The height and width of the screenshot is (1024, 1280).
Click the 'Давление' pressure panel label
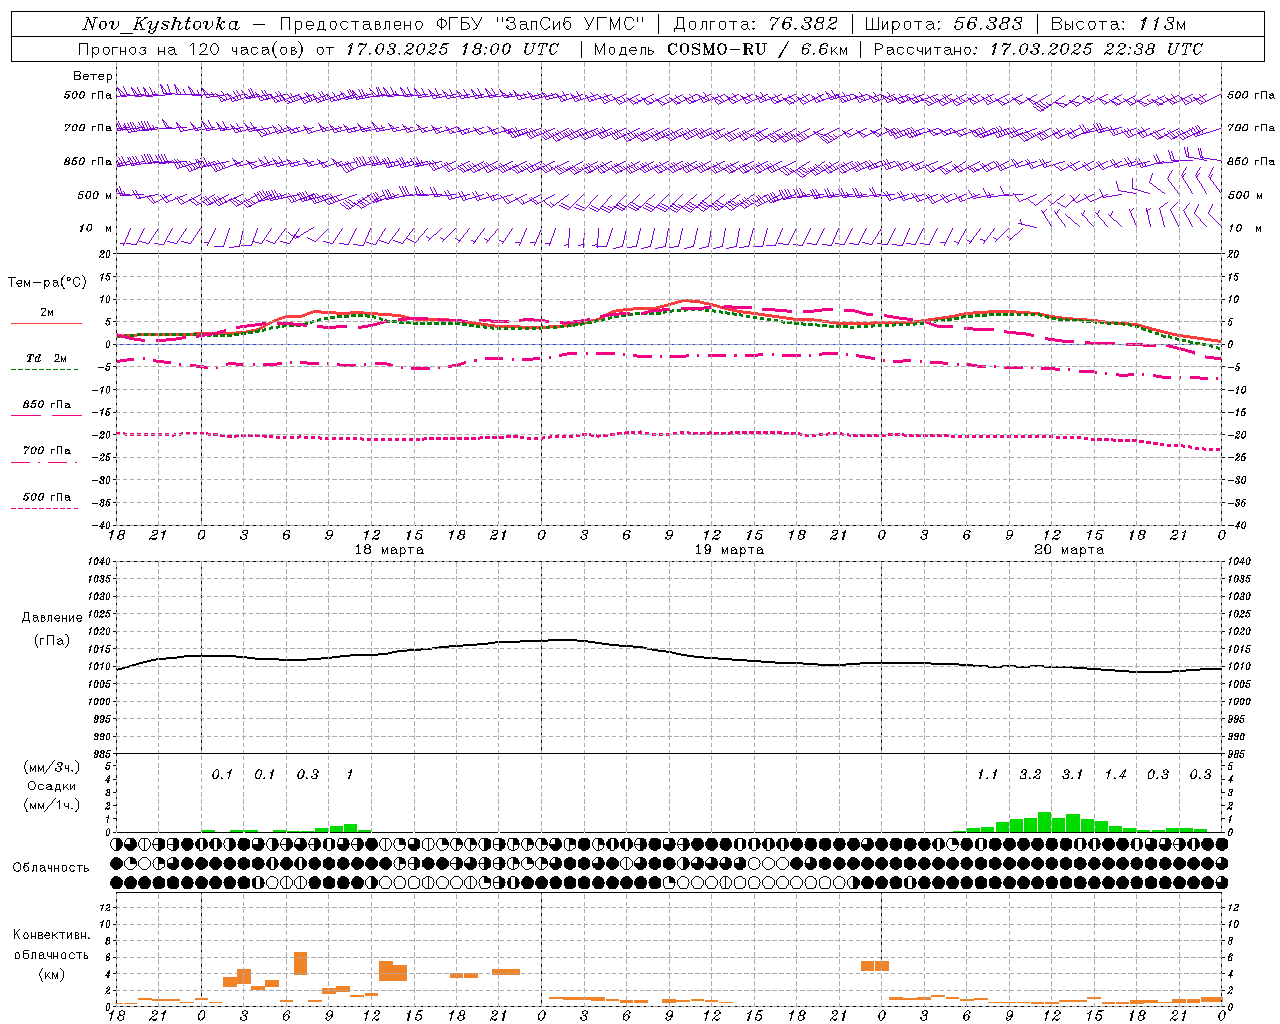52,618
